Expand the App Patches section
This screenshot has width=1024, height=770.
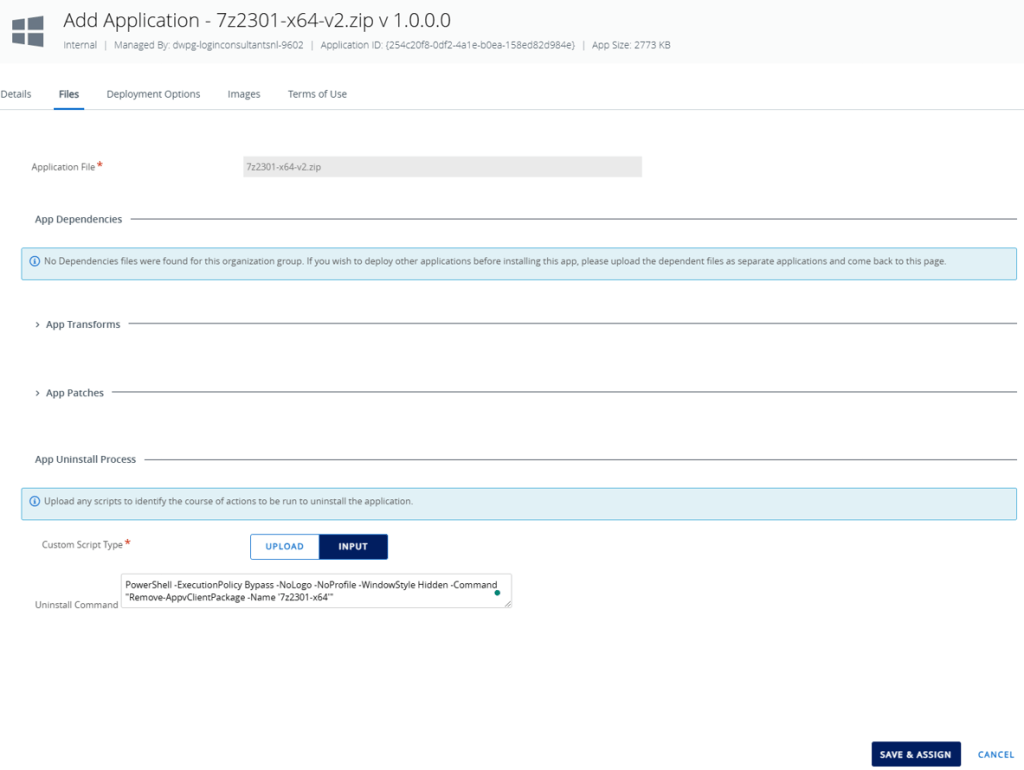pyautogui.click(x=70, y=393)
